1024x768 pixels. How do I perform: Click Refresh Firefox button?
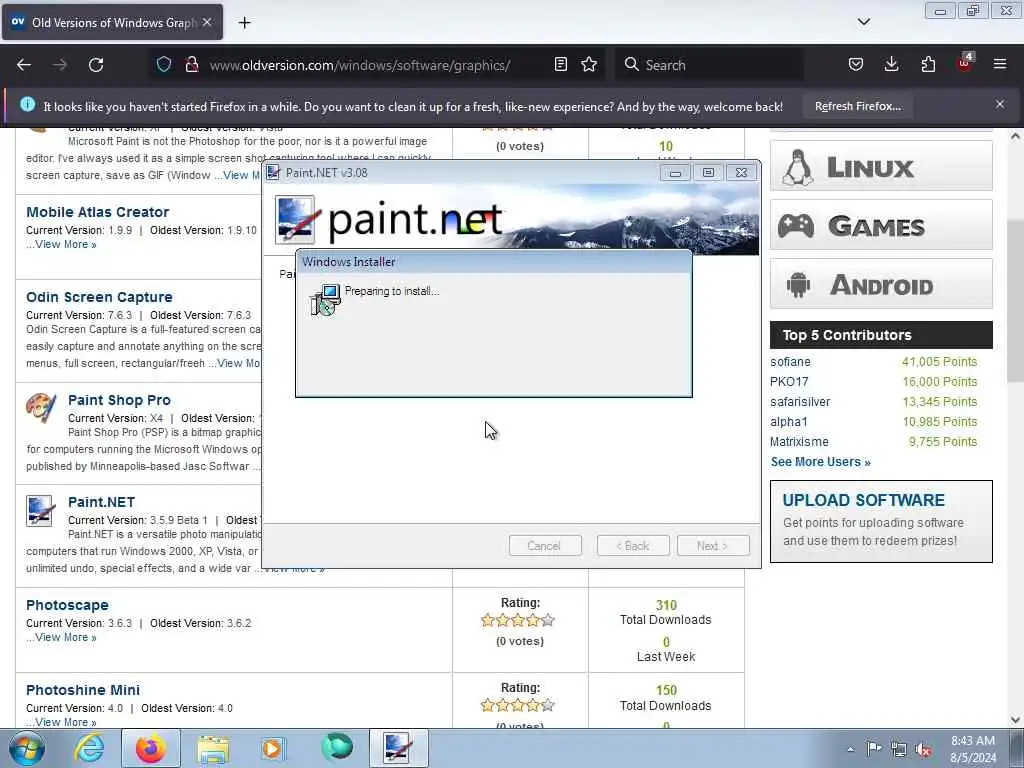point(857,106)
